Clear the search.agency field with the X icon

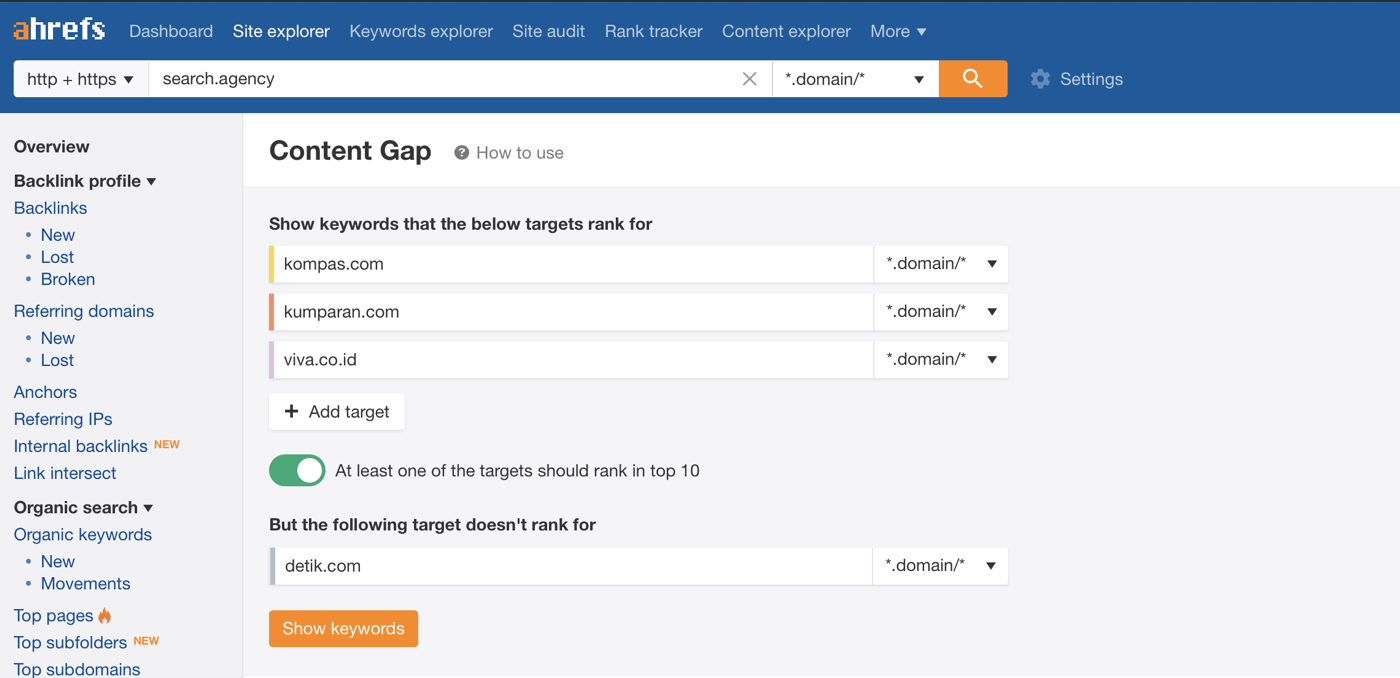click(x=749, y=79)
